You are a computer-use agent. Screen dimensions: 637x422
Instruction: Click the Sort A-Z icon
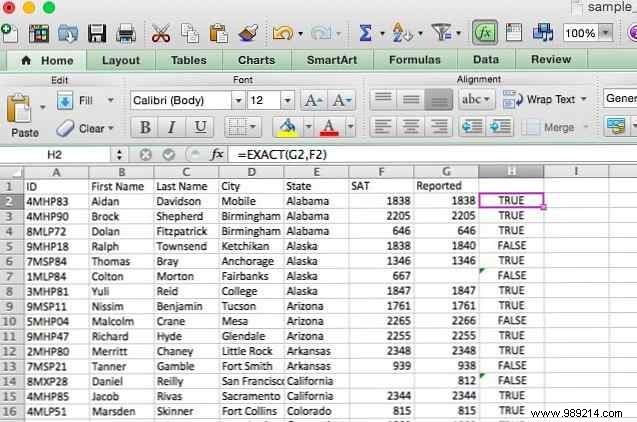click(401, 33)
